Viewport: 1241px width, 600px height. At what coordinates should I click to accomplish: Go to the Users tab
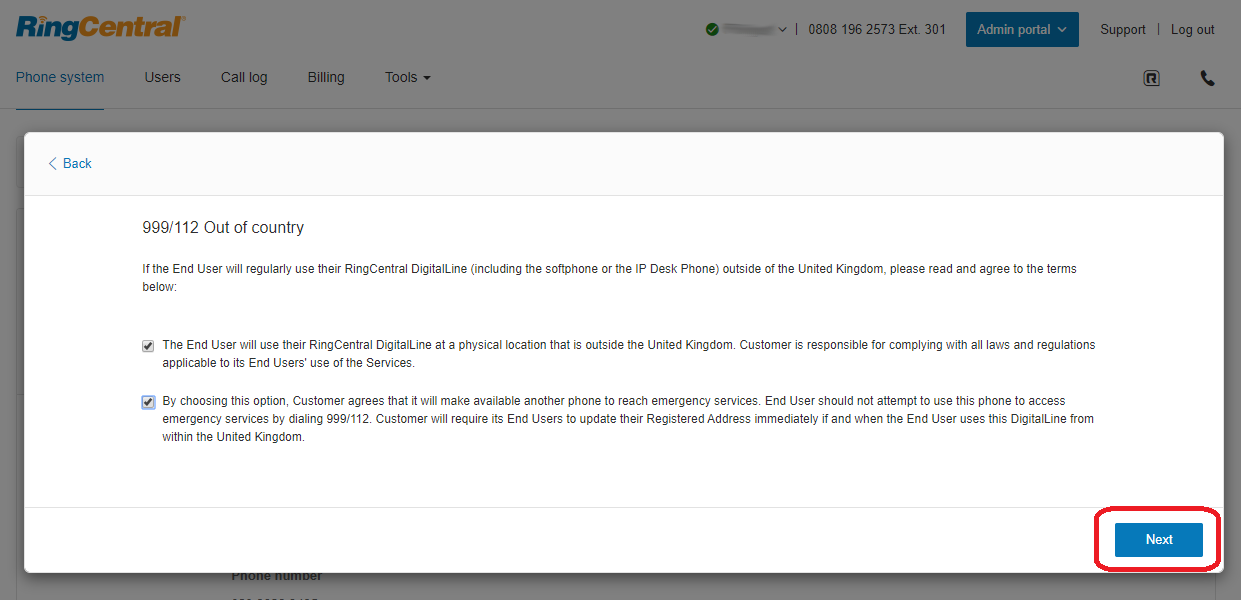coord(162,78)
